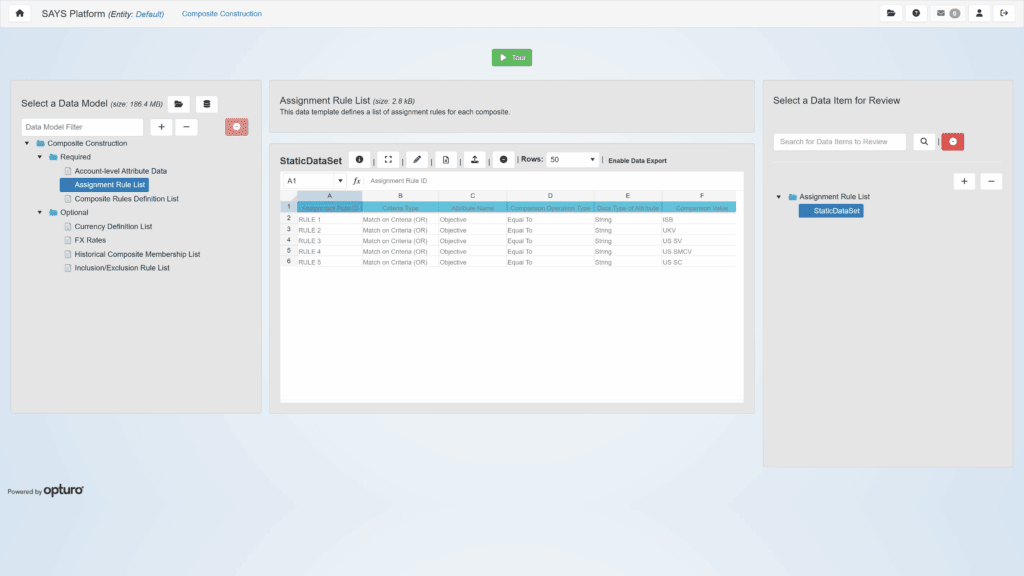Open the messages envelope icon

tap(947, 13)
